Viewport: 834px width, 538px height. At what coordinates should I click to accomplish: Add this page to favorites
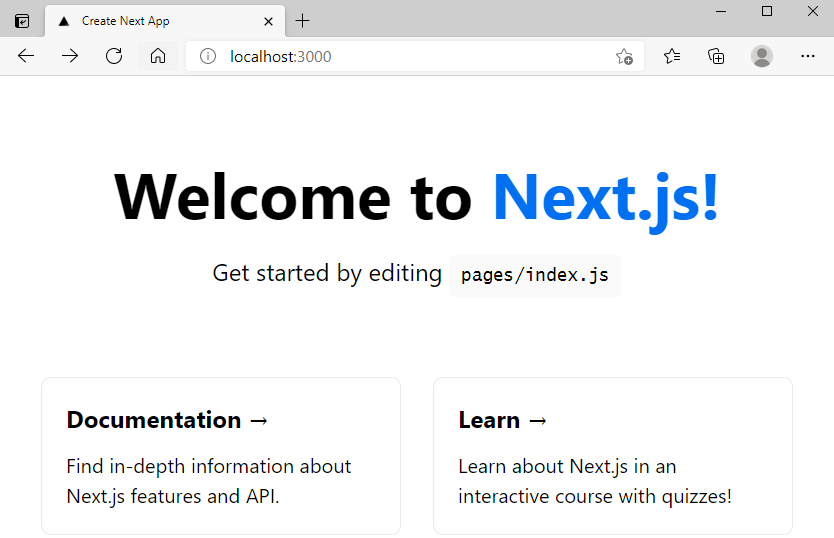click(624, 56)
